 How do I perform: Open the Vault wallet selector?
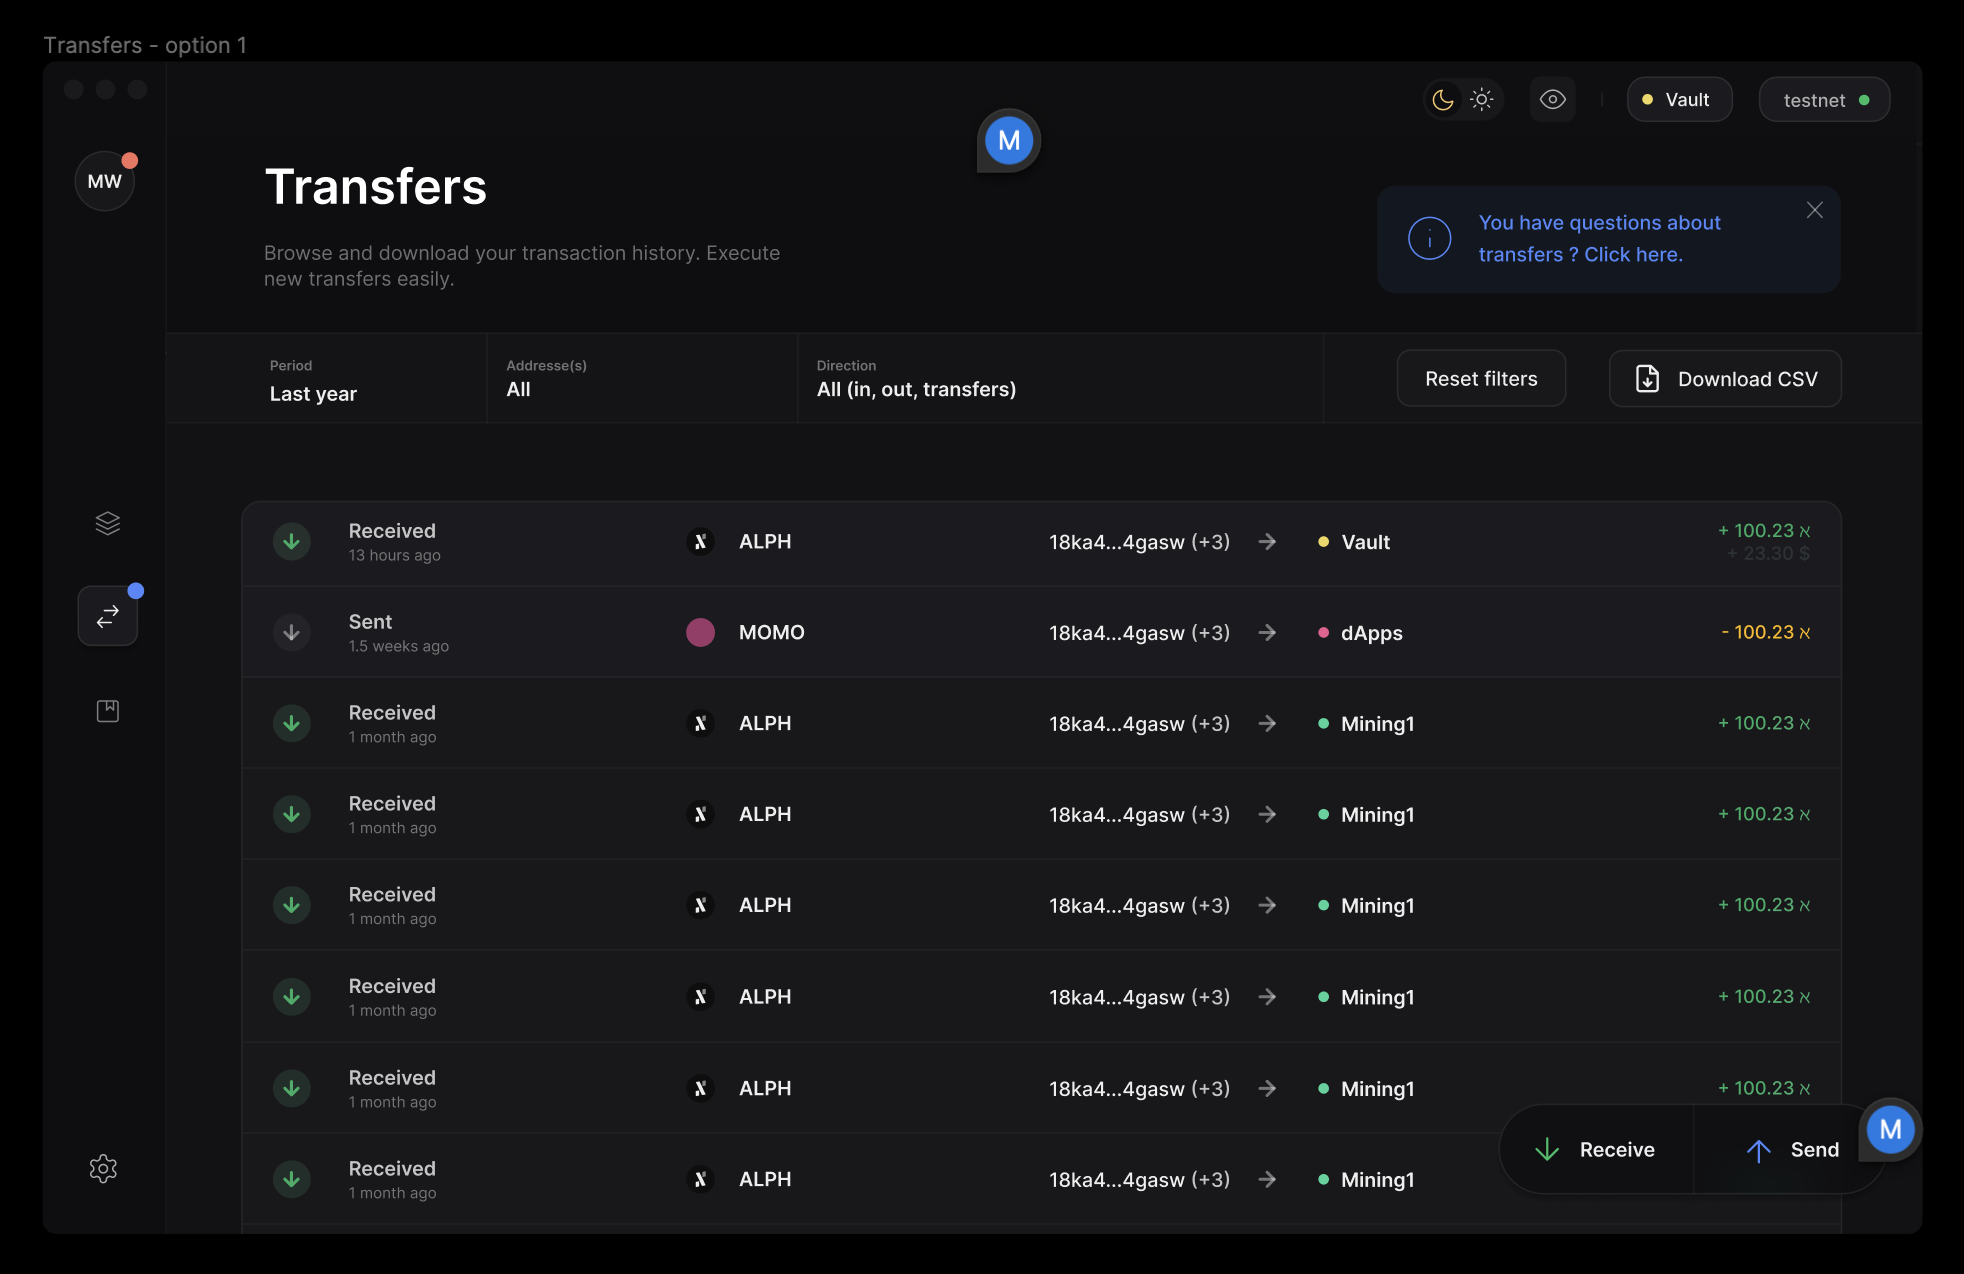1679,99
